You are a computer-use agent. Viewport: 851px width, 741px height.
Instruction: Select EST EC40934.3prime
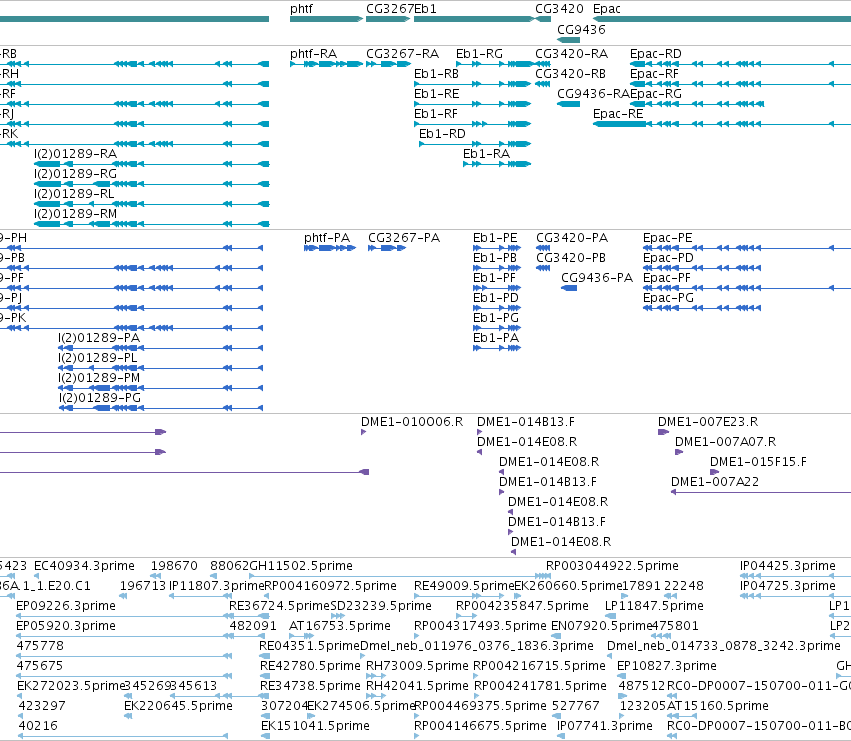tap(84, 566)
